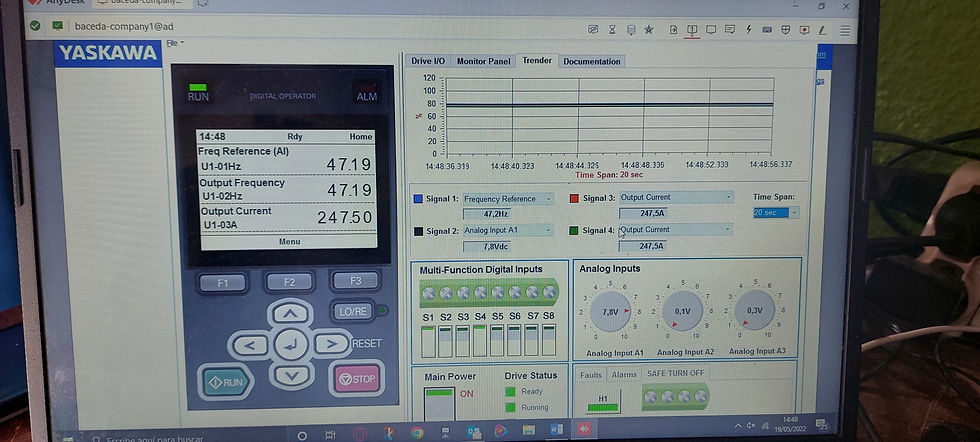Click the F2 function key

[289, 282]
